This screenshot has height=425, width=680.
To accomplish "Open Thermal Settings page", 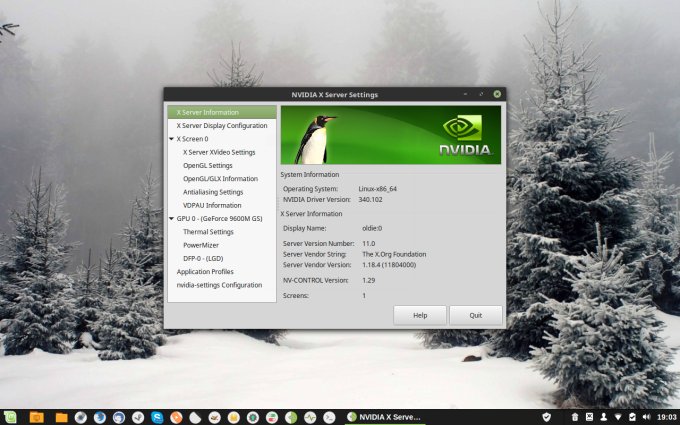I will point(208,232).
